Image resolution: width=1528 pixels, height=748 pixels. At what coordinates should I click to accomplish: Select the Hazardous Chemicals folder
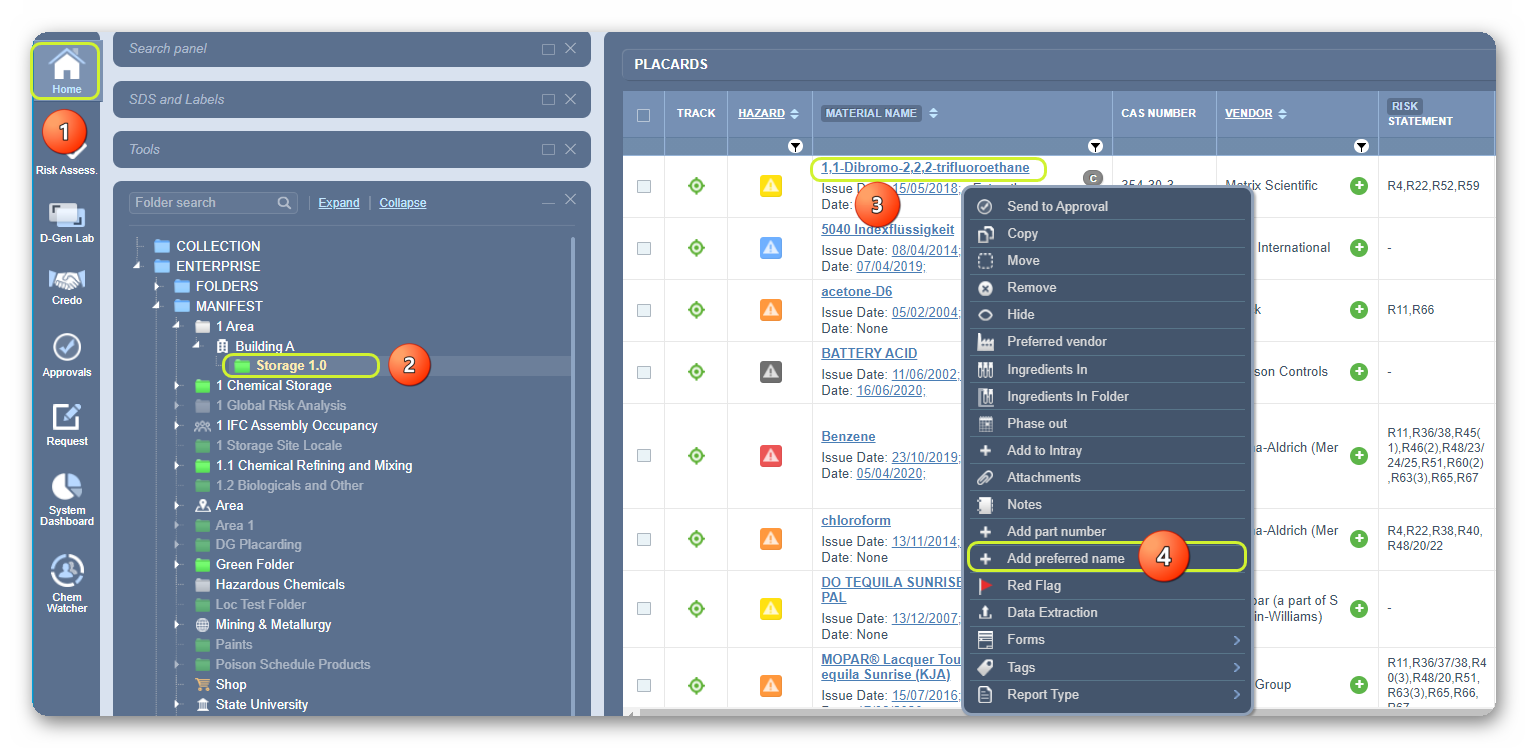280,584
